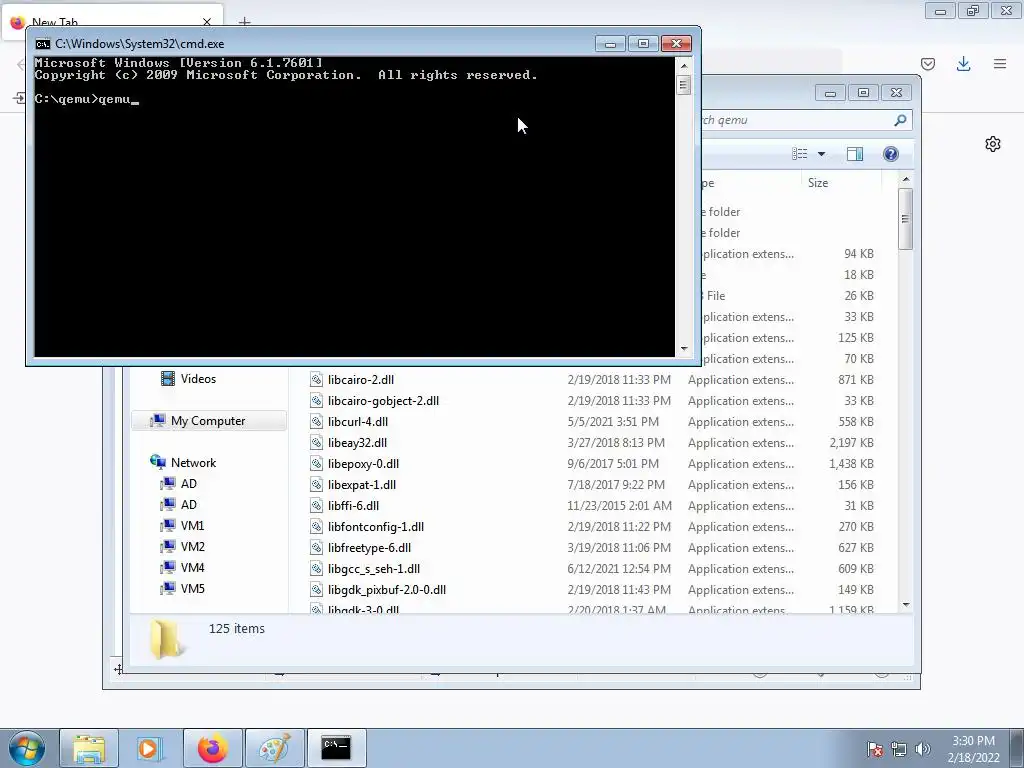Viewport: 1024px width, 768px height.
Task: Click the Explorer file list scrollbar thumb
Action: point(905,219)
